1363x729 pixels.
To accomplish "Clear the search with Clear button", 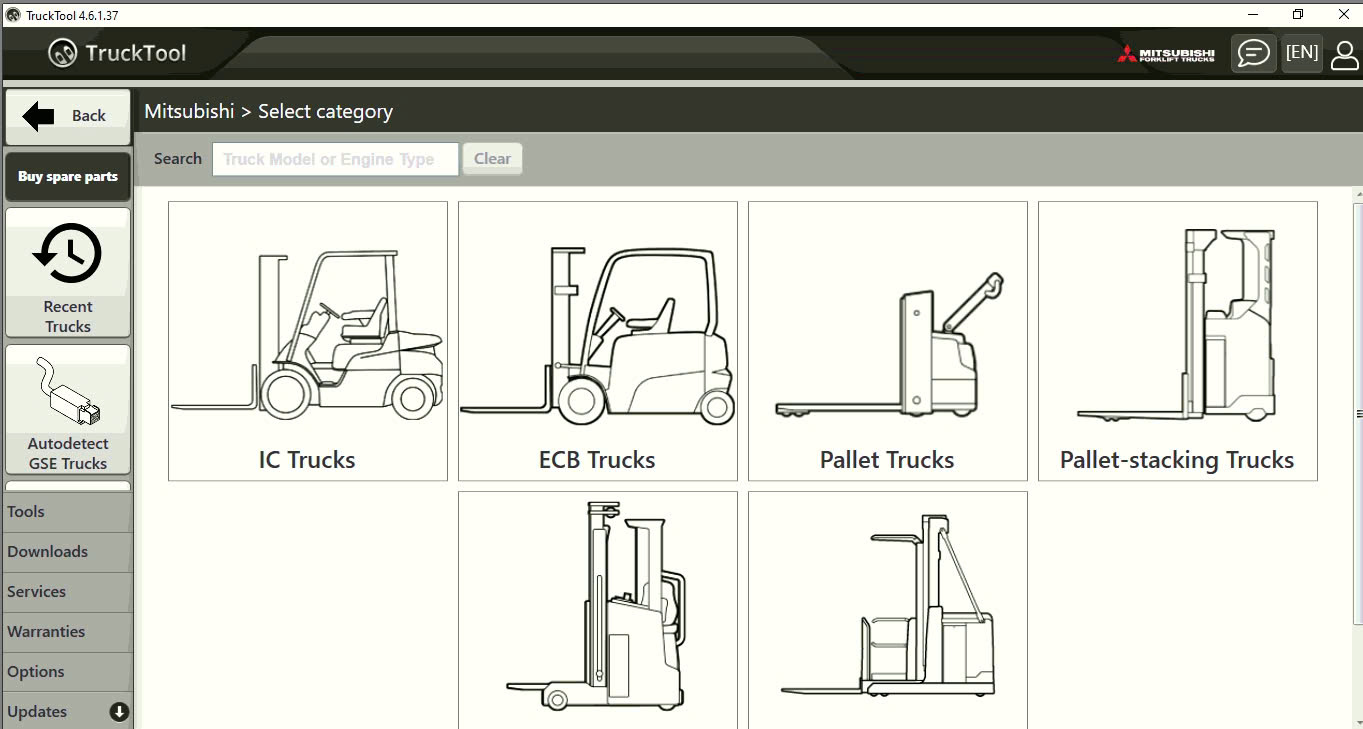I will (492, 159).
